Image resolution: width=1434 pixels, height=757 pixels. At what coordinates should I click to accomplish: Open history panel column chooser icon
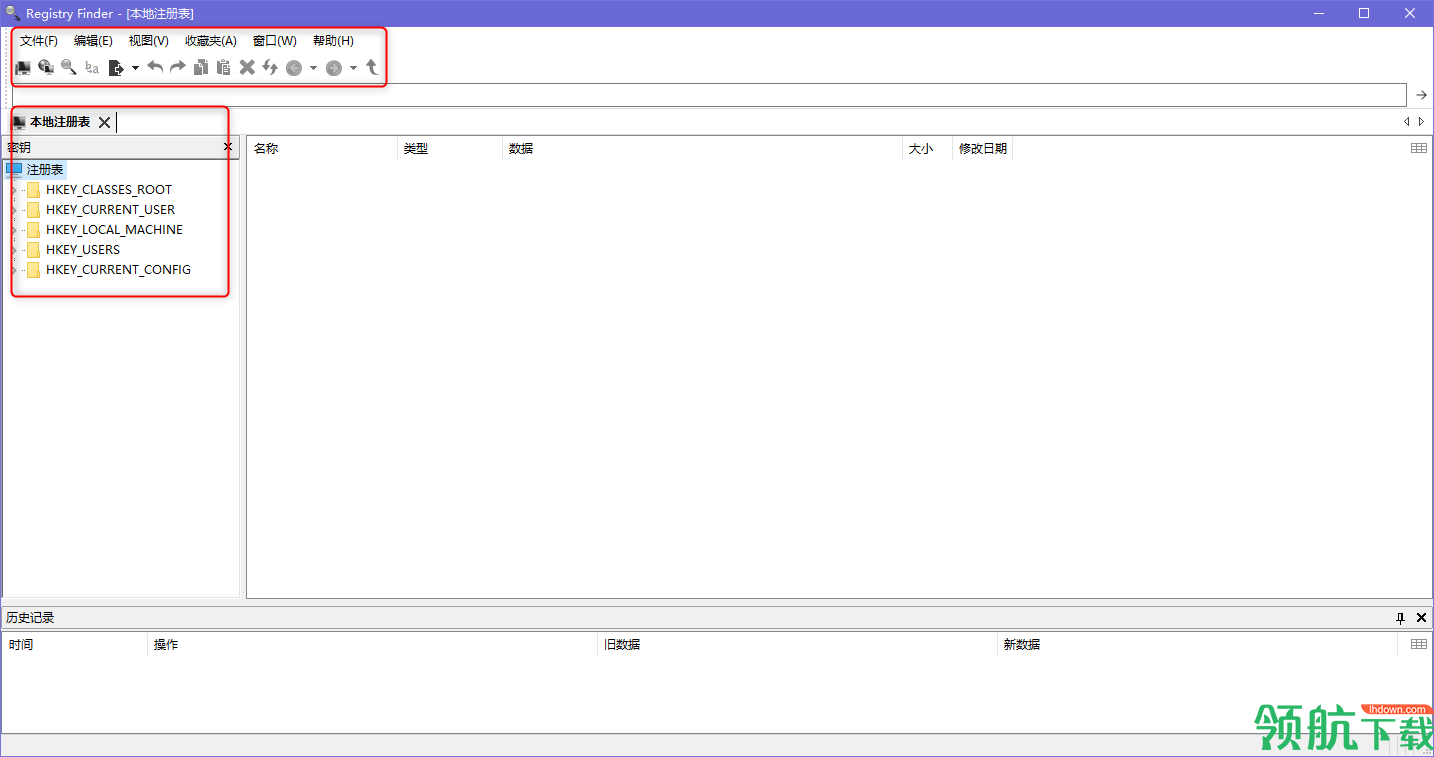pyautogui.click(x=1419, y=644)
